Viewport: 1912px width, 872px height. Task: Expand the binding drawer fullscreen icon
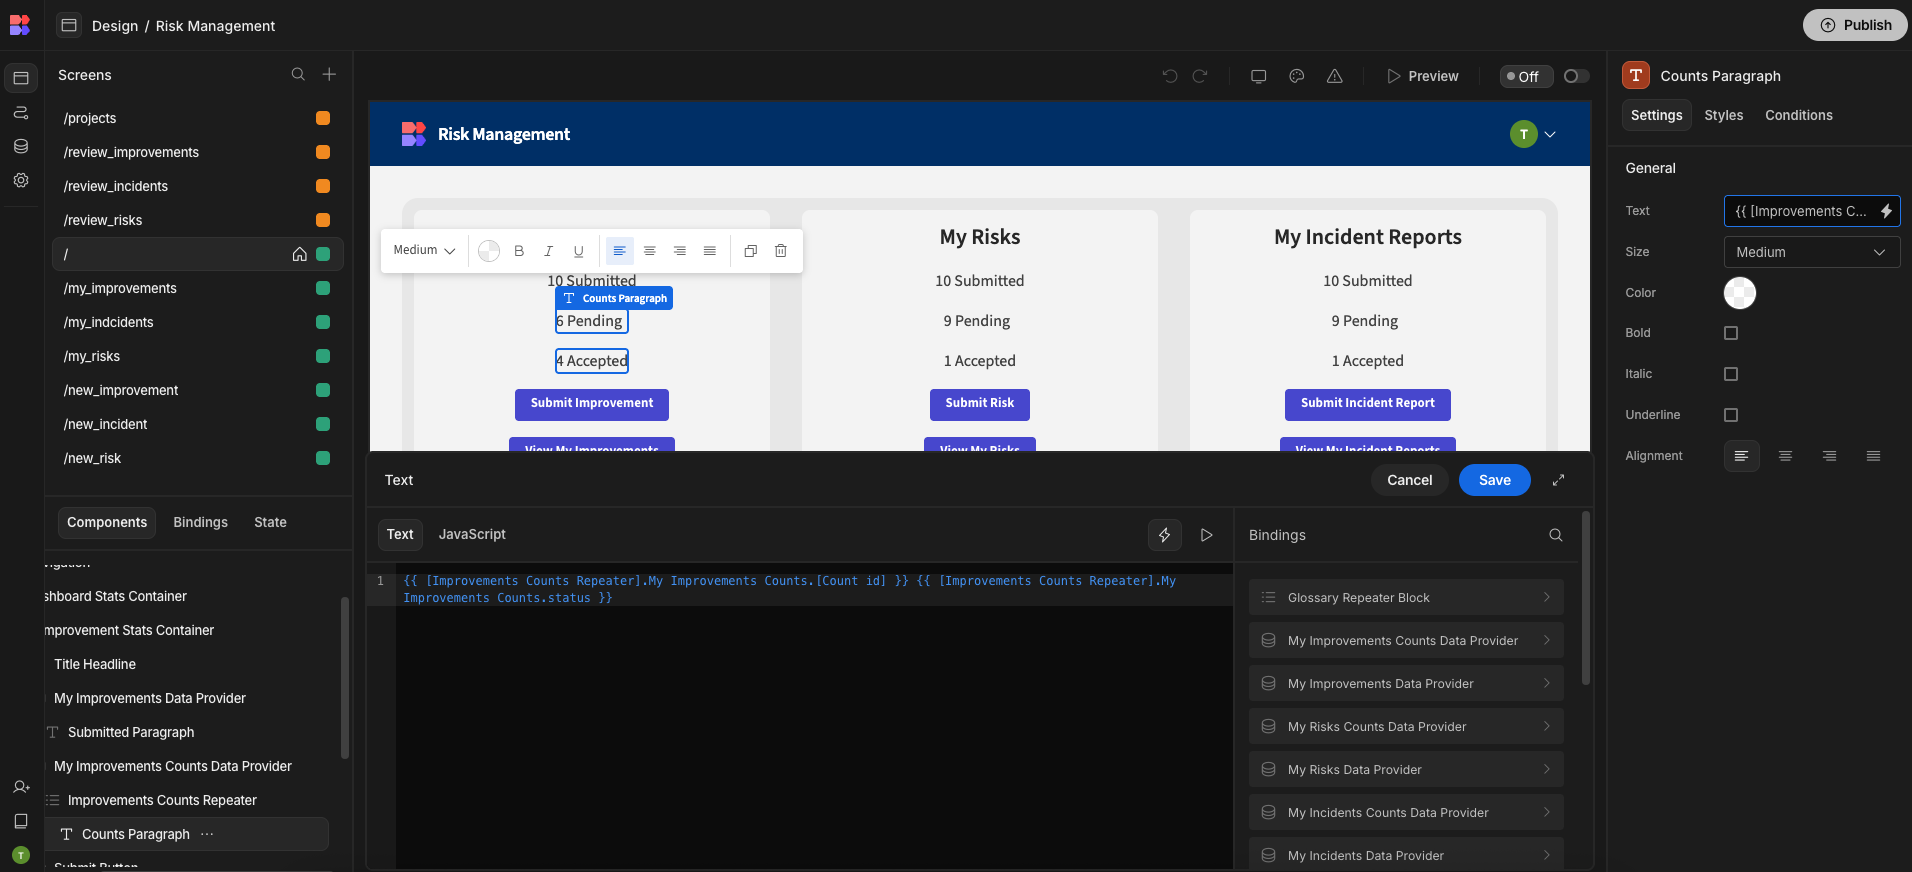tap(1558, 480)
